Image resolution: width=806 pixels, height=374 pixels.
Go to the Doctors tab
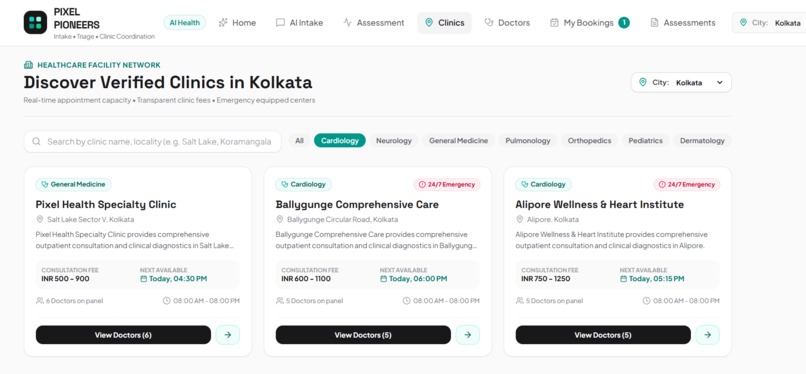pos(507,23)
